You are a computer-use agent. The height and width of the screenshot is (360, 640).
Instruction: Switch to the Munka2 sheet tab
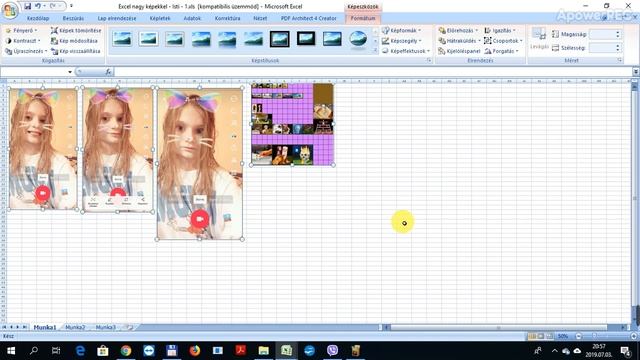click(75, 327)
